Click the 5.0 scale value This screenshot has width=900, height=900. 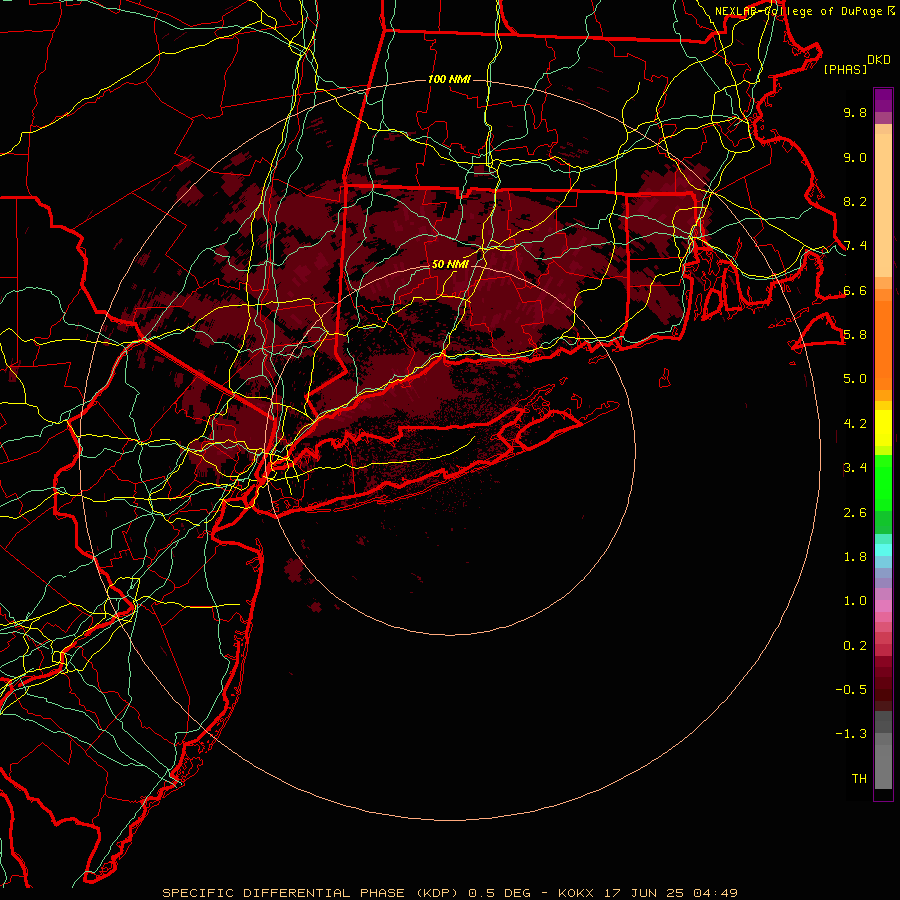pyautogui.click(x=855, y=379)
